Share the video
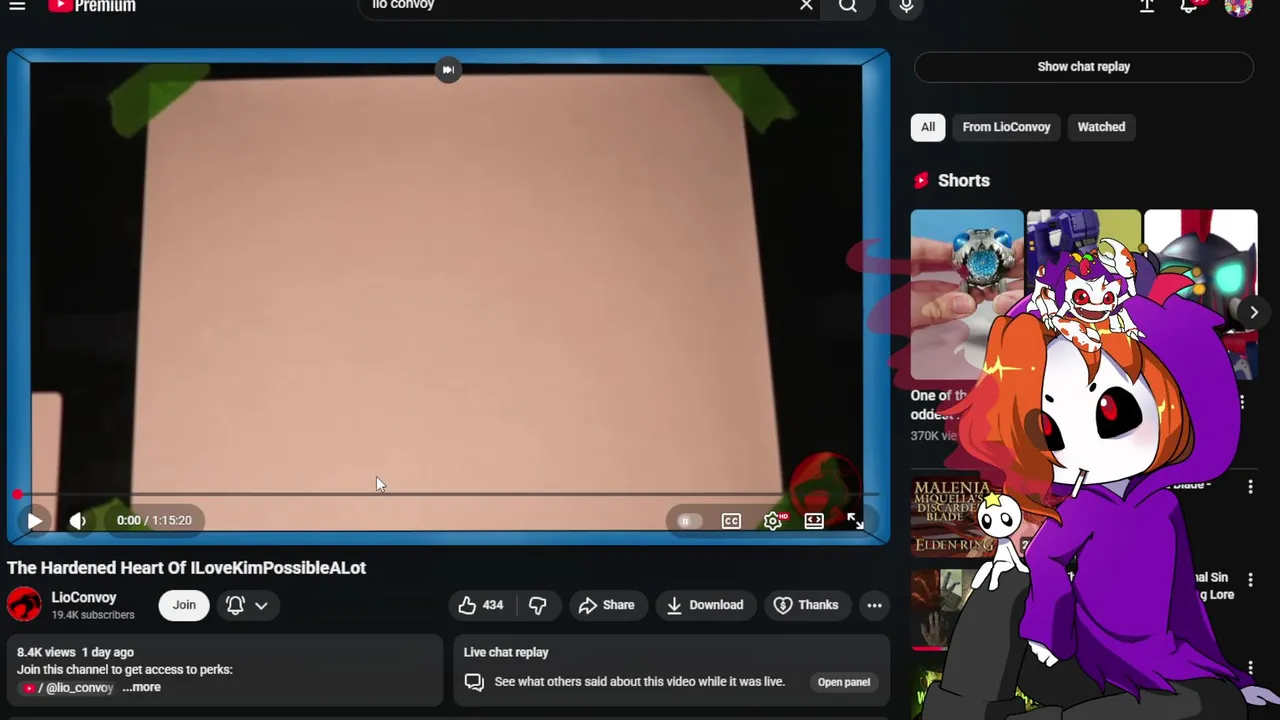This screenshot has height=720, width=1280. 606,605
